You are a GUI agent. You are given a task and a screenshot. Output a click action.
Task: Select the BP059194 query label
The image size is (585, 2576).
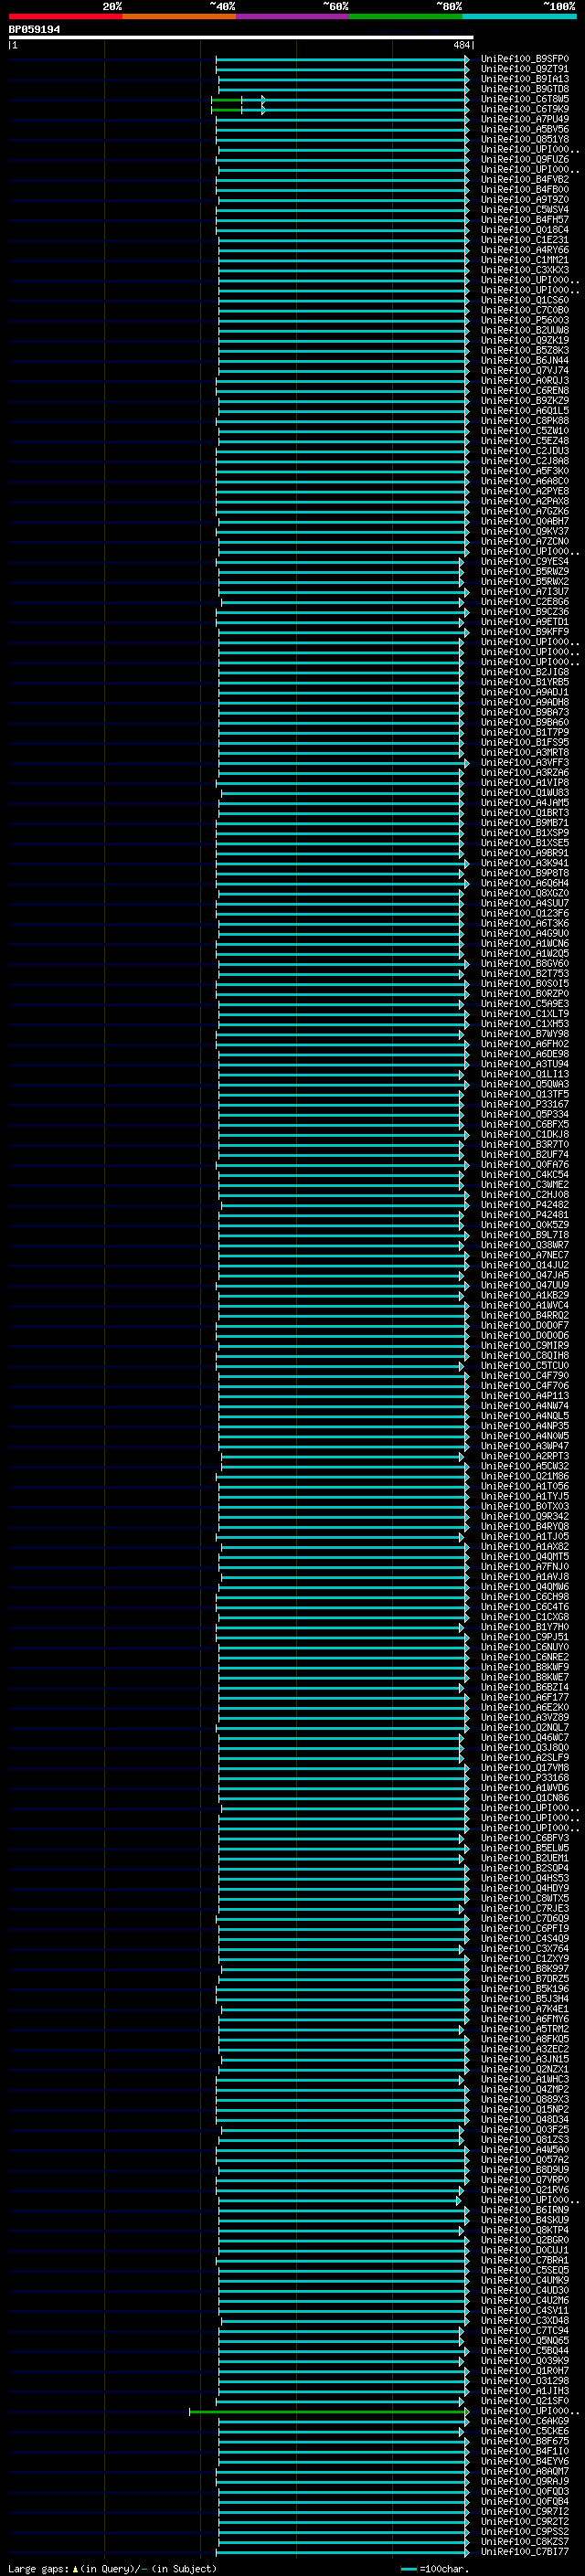click(35, 30)
